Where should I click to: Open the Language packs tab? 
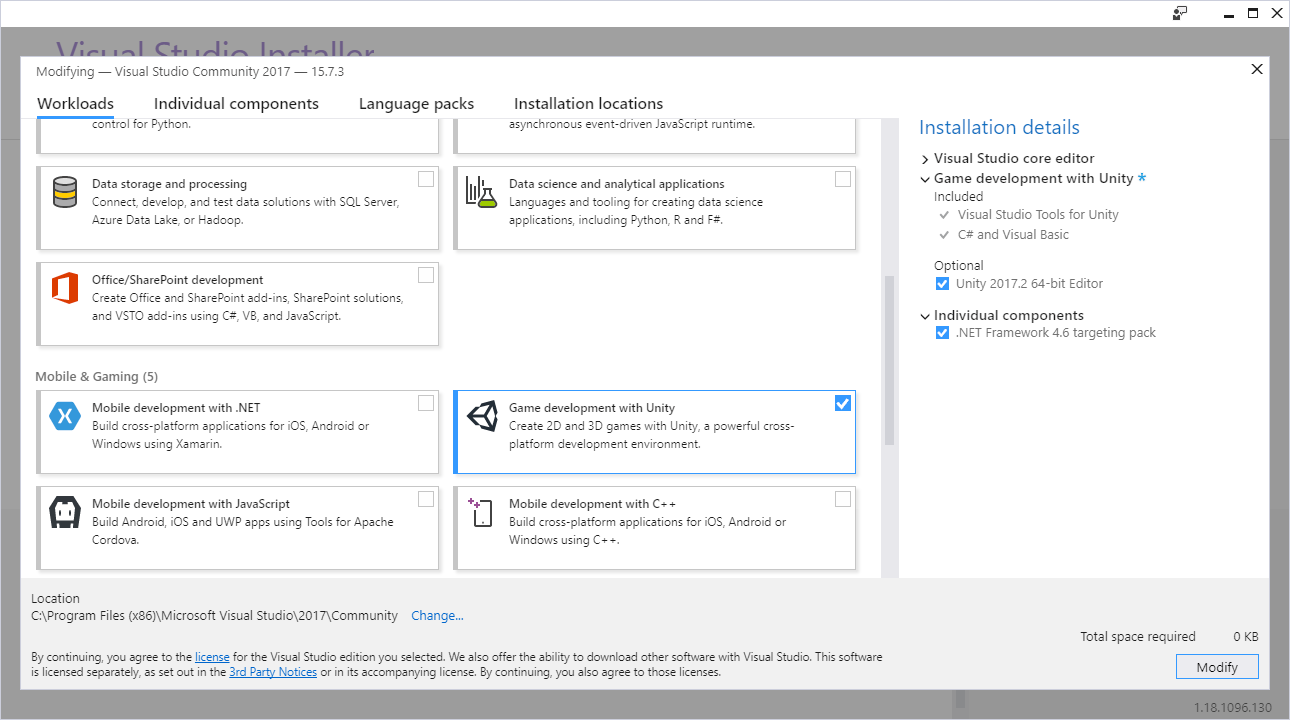[x=416, y=103]
